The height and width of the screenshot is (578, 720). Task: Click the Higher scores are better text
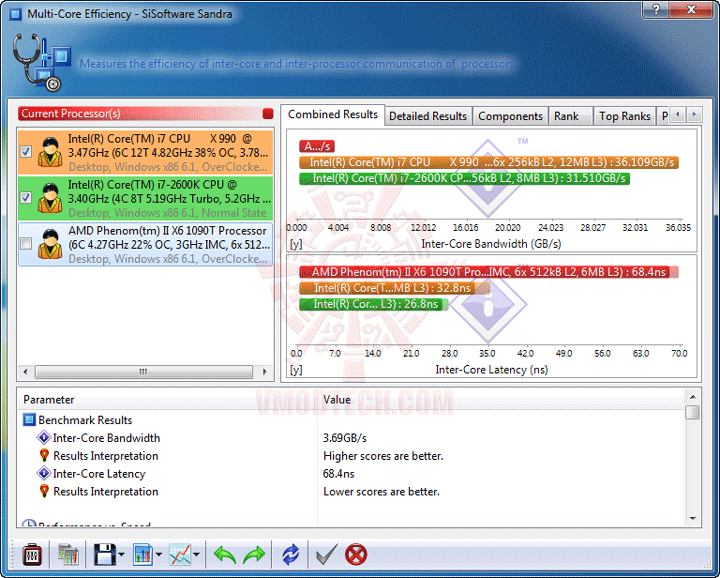pyautogui.click(x=383, y=456)
